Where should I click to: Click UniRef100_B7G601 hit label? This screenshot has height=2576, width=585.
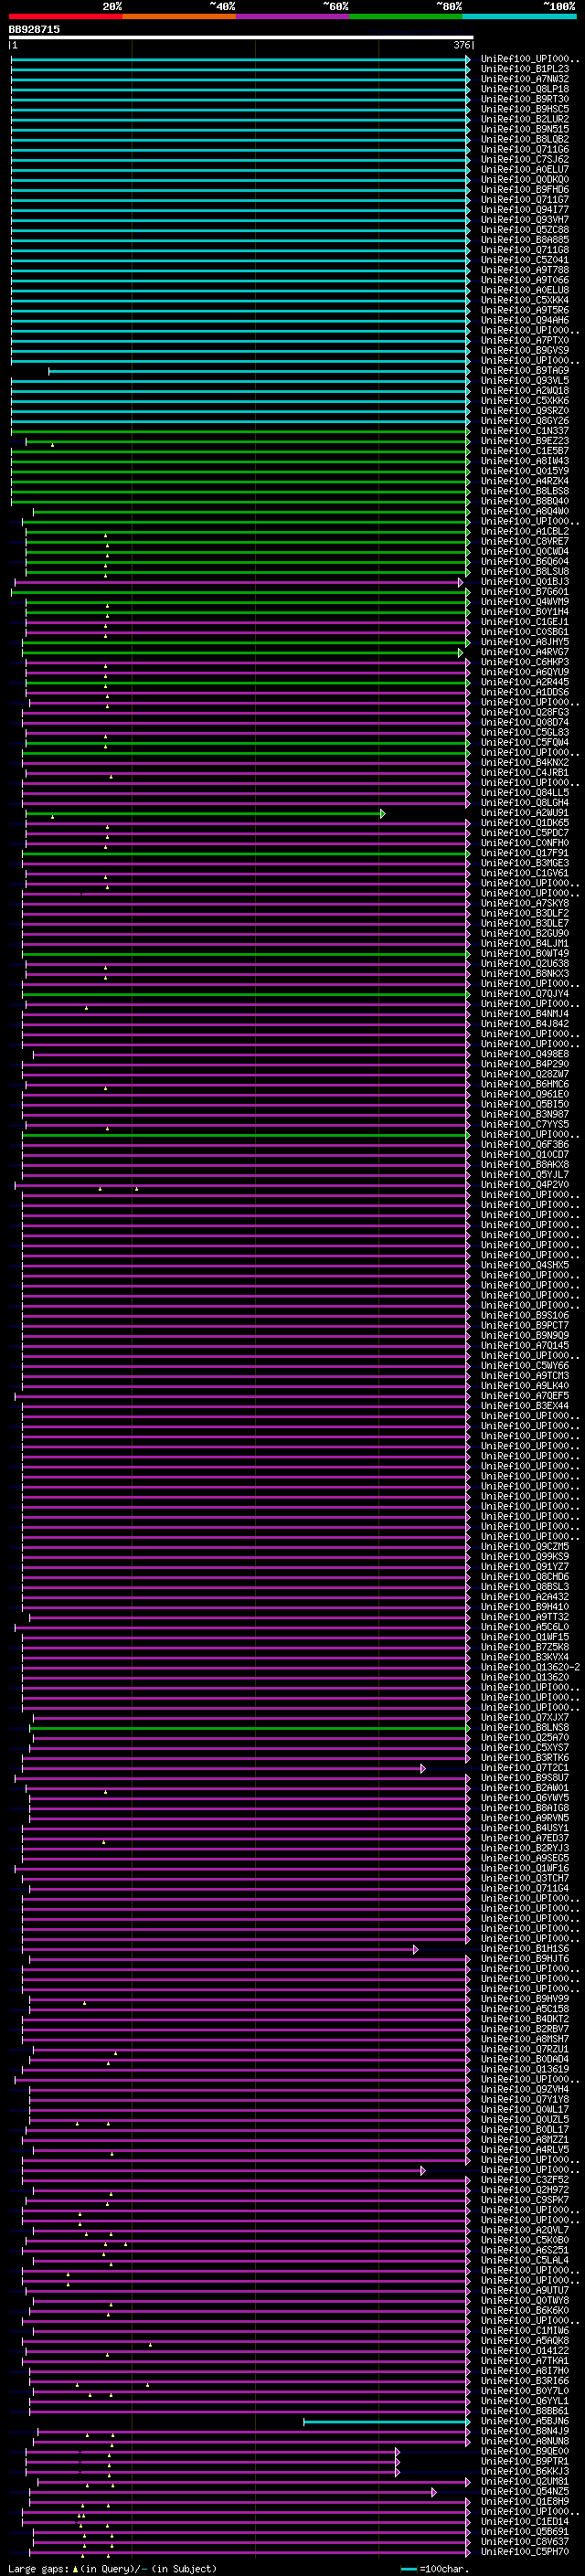tap(525, 592)
